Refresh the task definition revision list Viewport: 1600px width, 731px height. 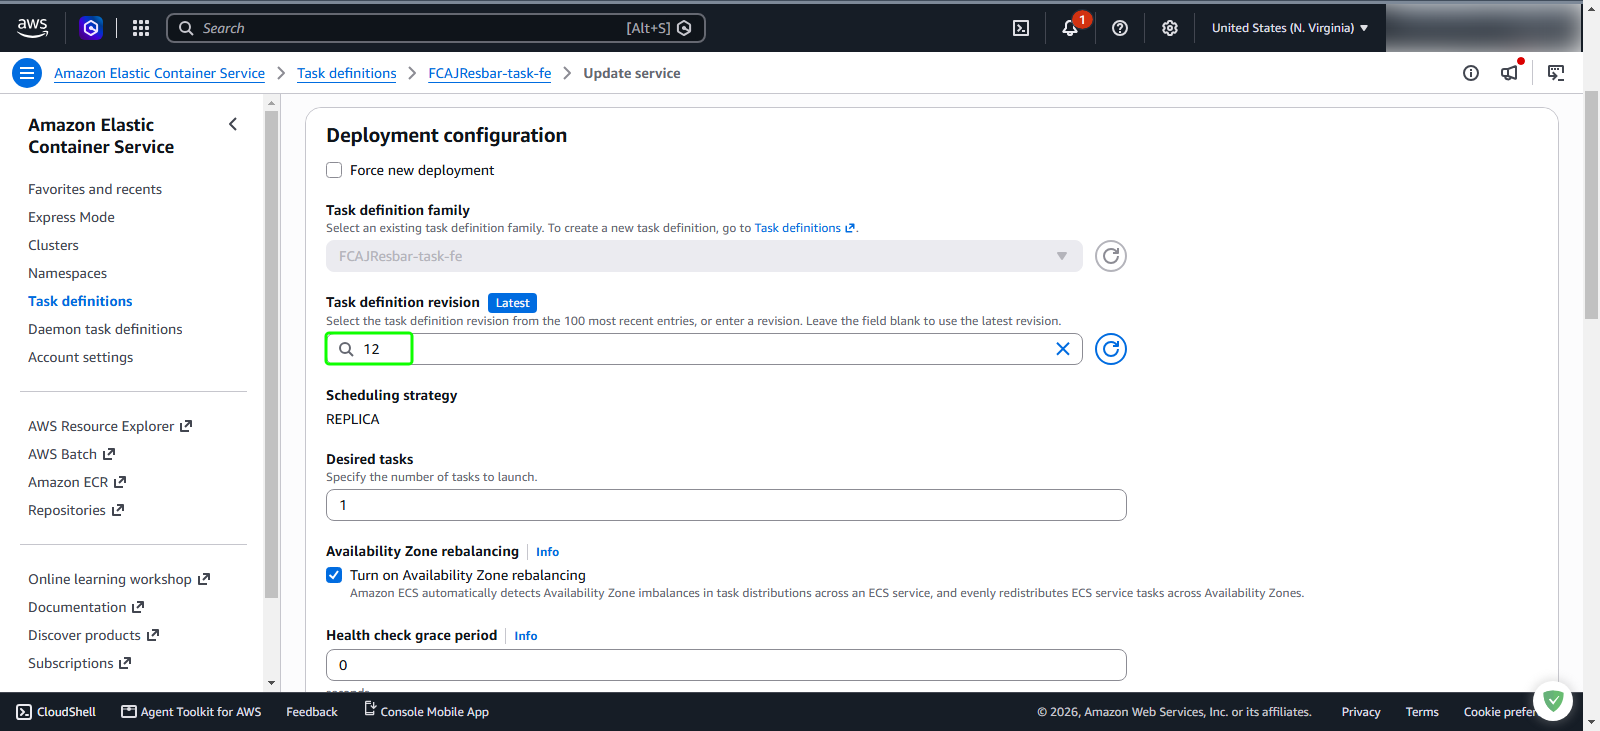[x=1111, y=349]
